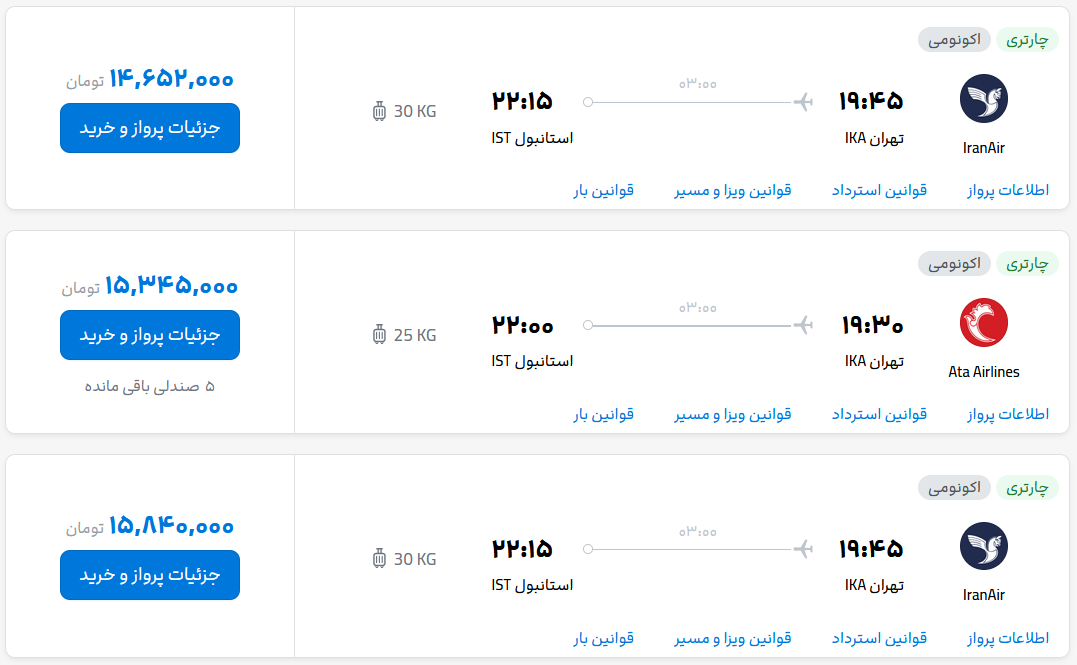This screenshot has height=665, width=1077.
Task: Click the اکونومی badge on the Ata Airlines card
Action: pos(955,264)
